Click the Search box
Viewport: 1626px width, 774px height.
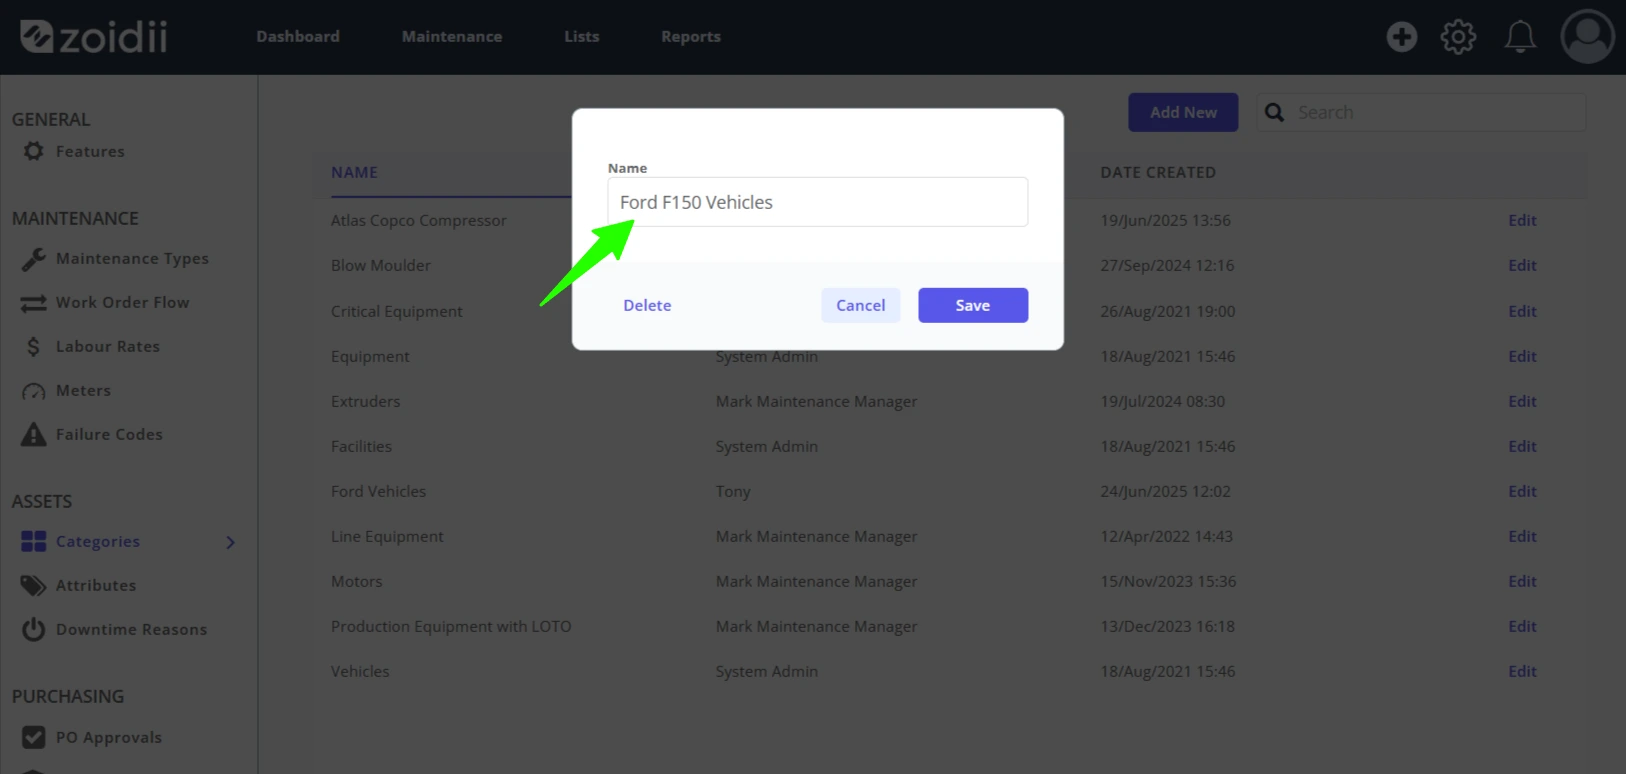tap(1421, 112)
